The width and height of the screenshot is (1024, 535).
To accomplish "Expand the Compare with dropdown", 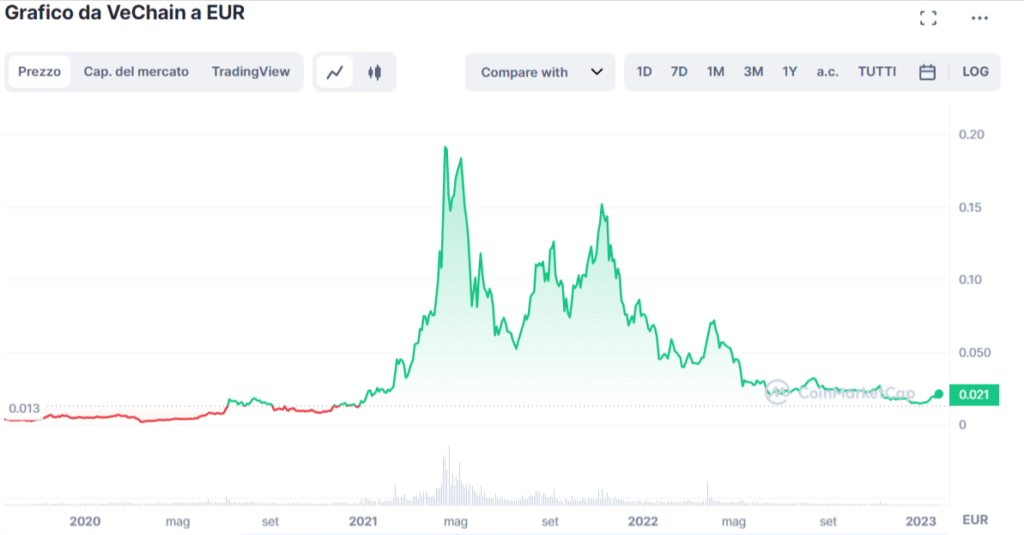I will pos(540,72).
